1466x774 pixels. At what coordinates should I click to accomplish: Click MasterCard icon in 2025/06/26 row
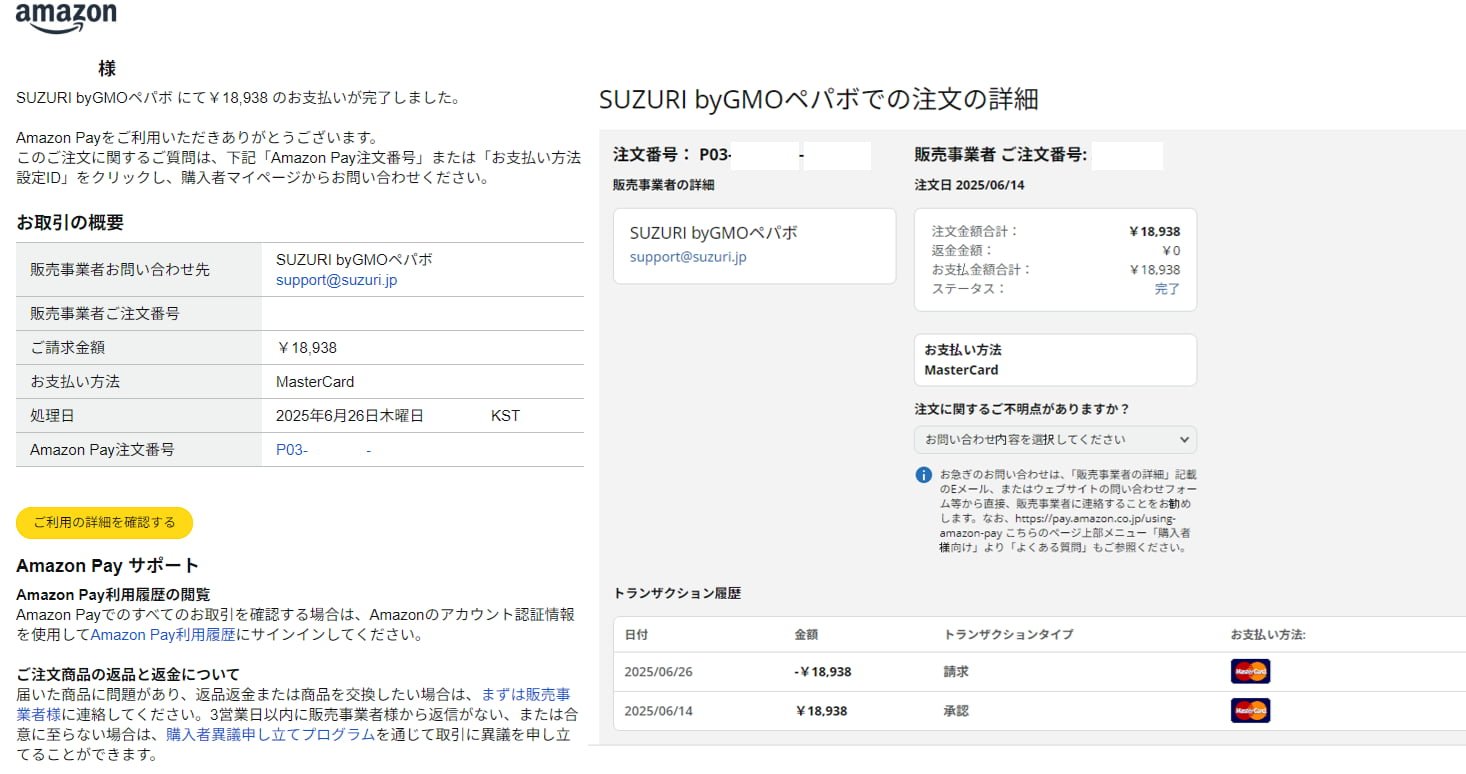[x=1250, y=671]
